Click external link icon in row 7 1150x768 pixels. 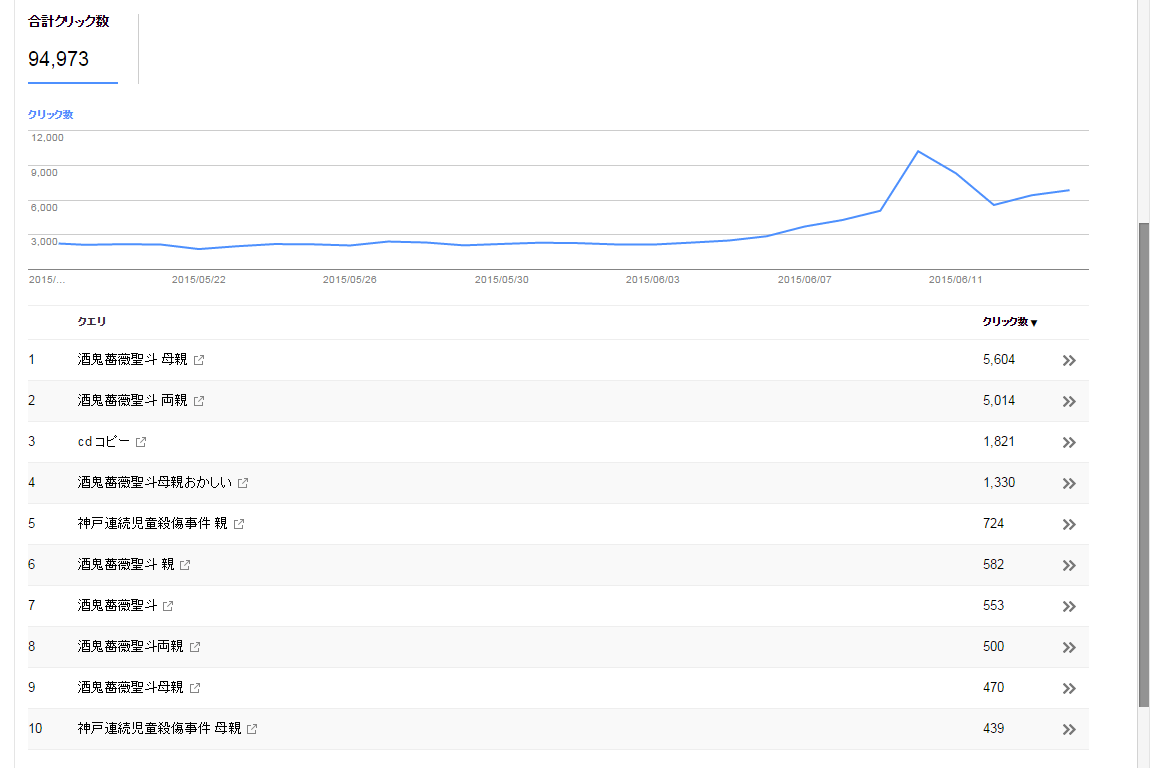click(x=168, y=606)
